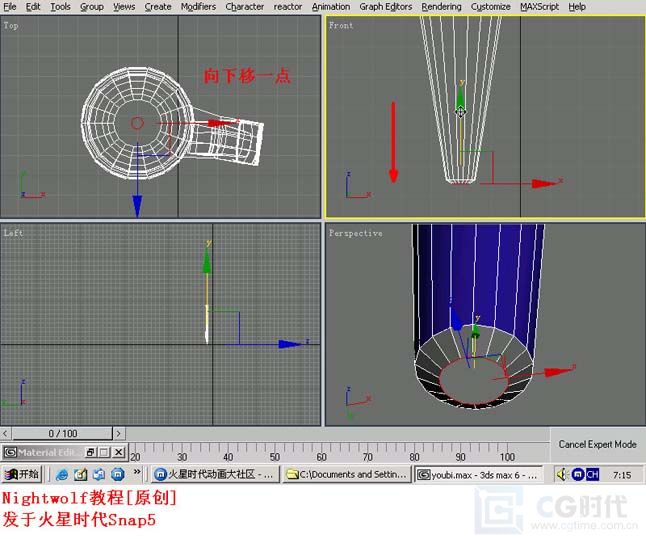The width and height of the screenshot is (646, 539).
Task: Open the Character menu
Action: [245, 7]
